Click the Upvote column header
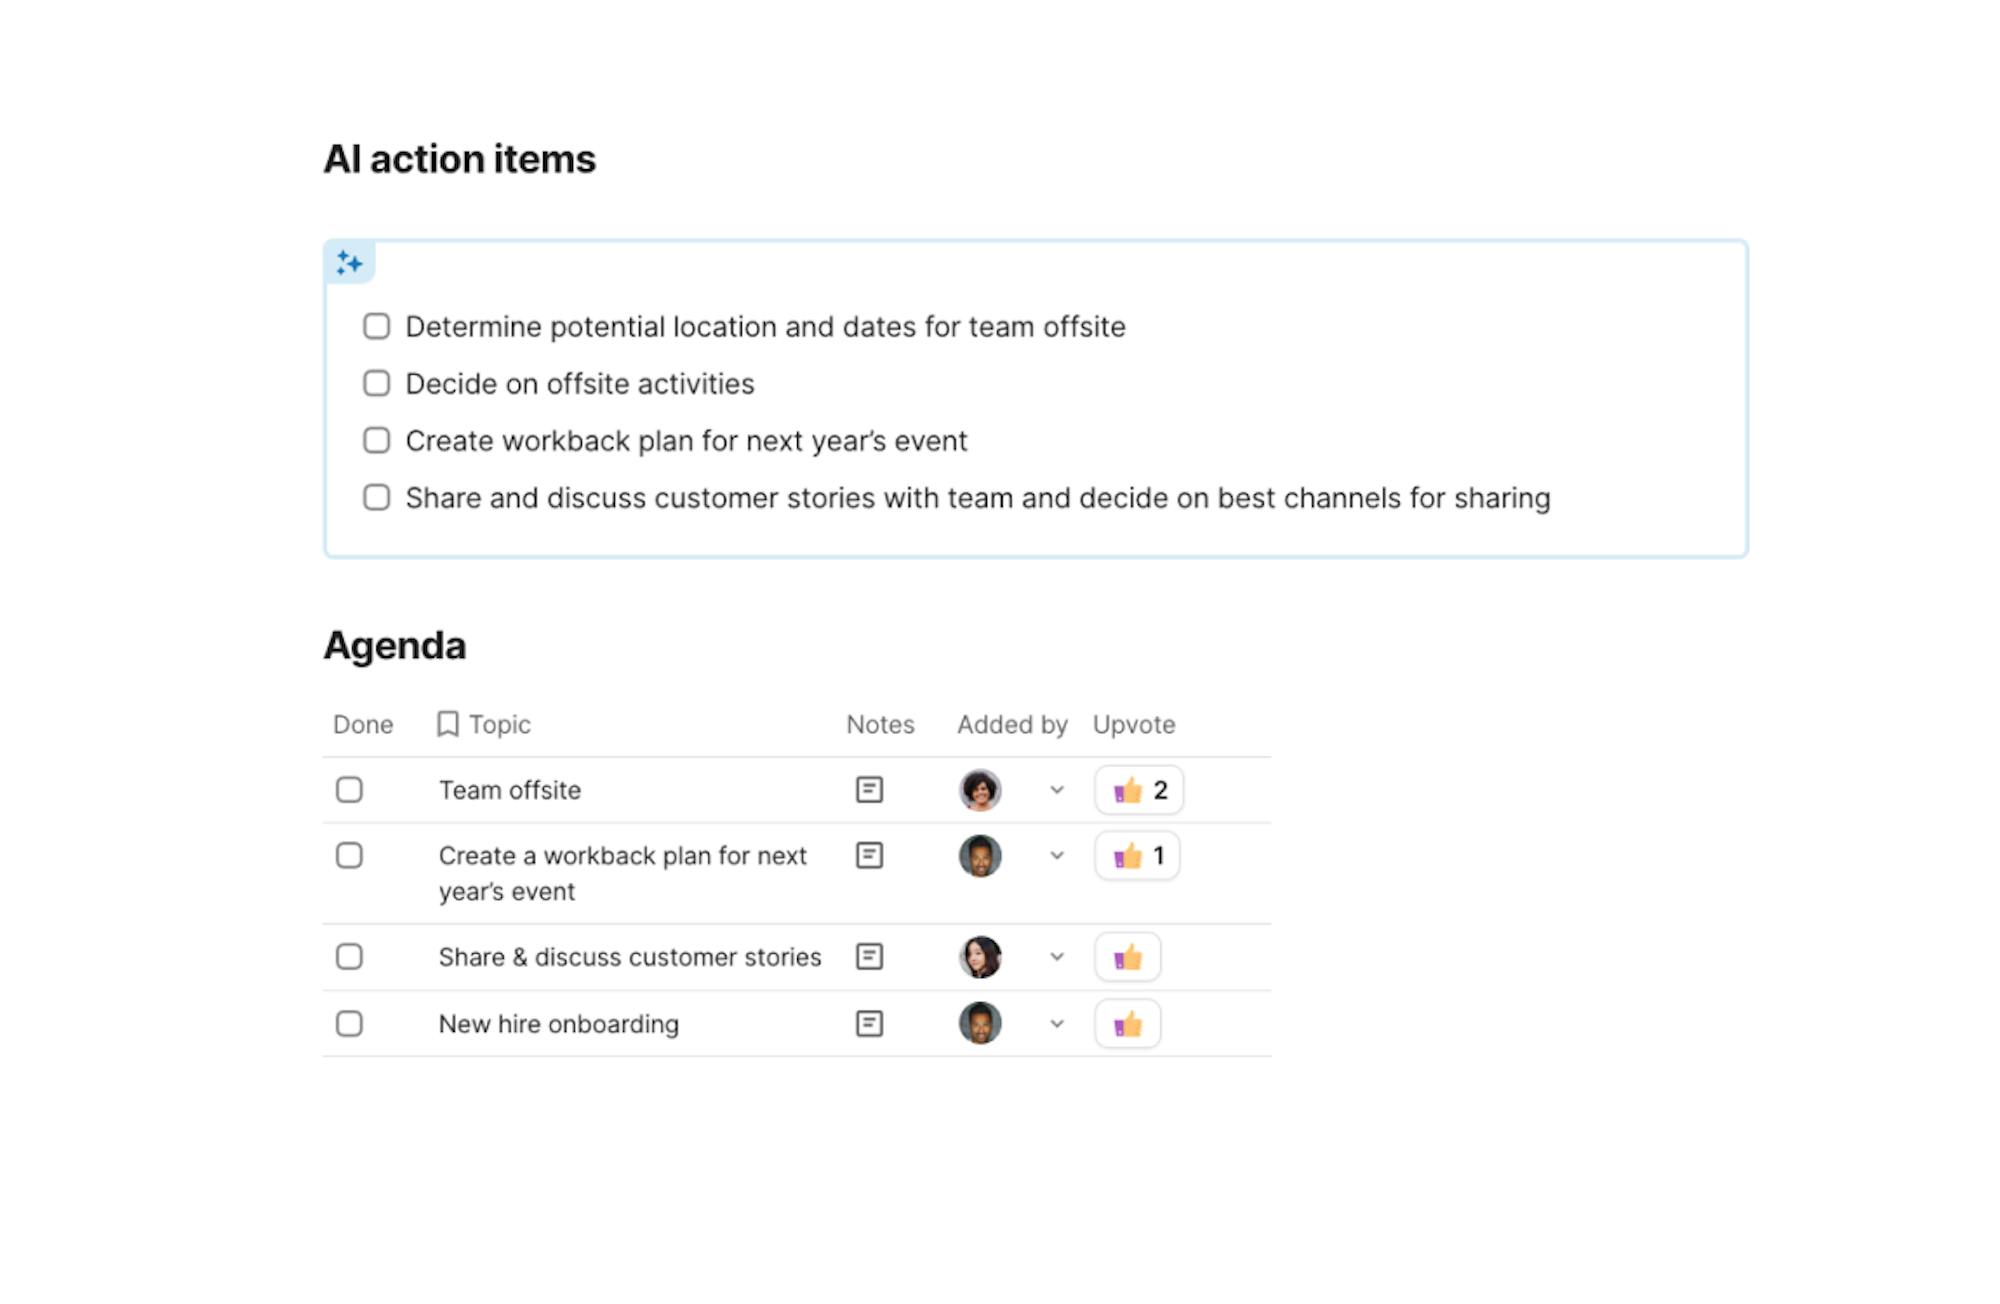Screen dimensions: 2000x1304 click(1133, 724)
